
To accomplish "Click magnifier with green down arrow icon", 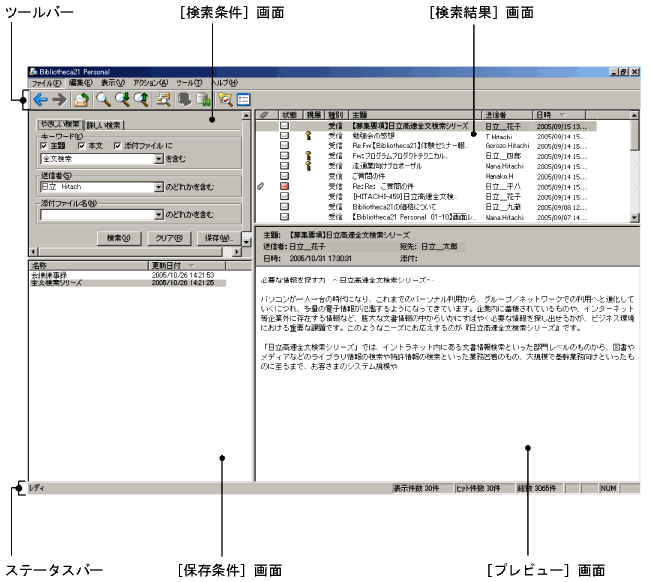I will coord(123,100).
